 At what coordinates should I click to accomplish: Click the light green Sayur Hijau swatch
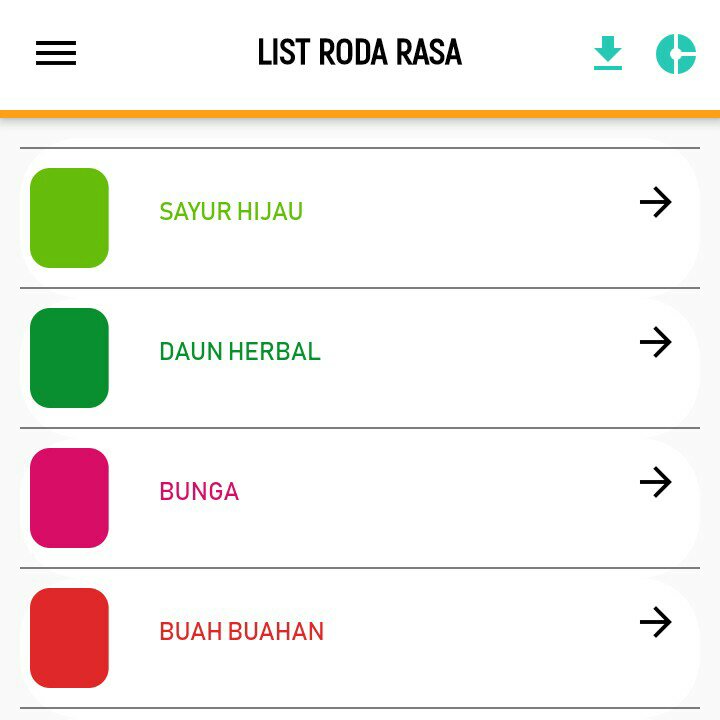[69, 218]
